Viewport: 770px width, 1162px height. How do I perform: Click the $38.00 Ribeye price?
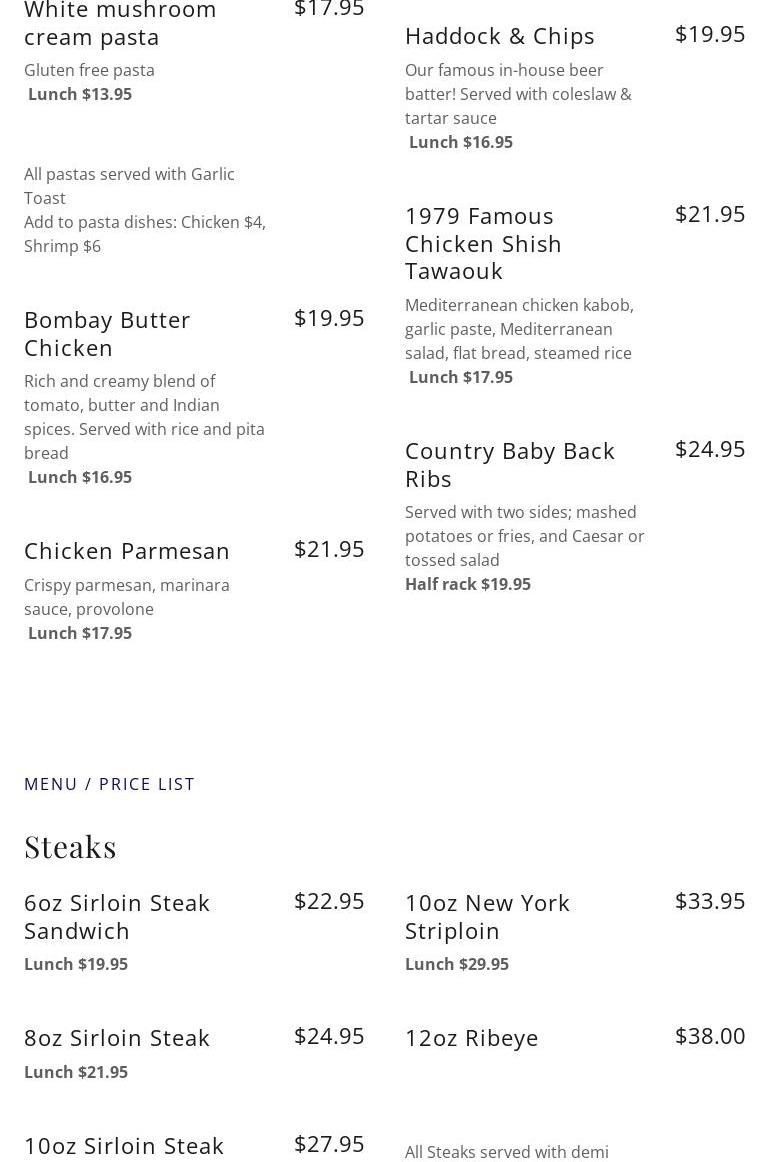tap(710, 1036)
